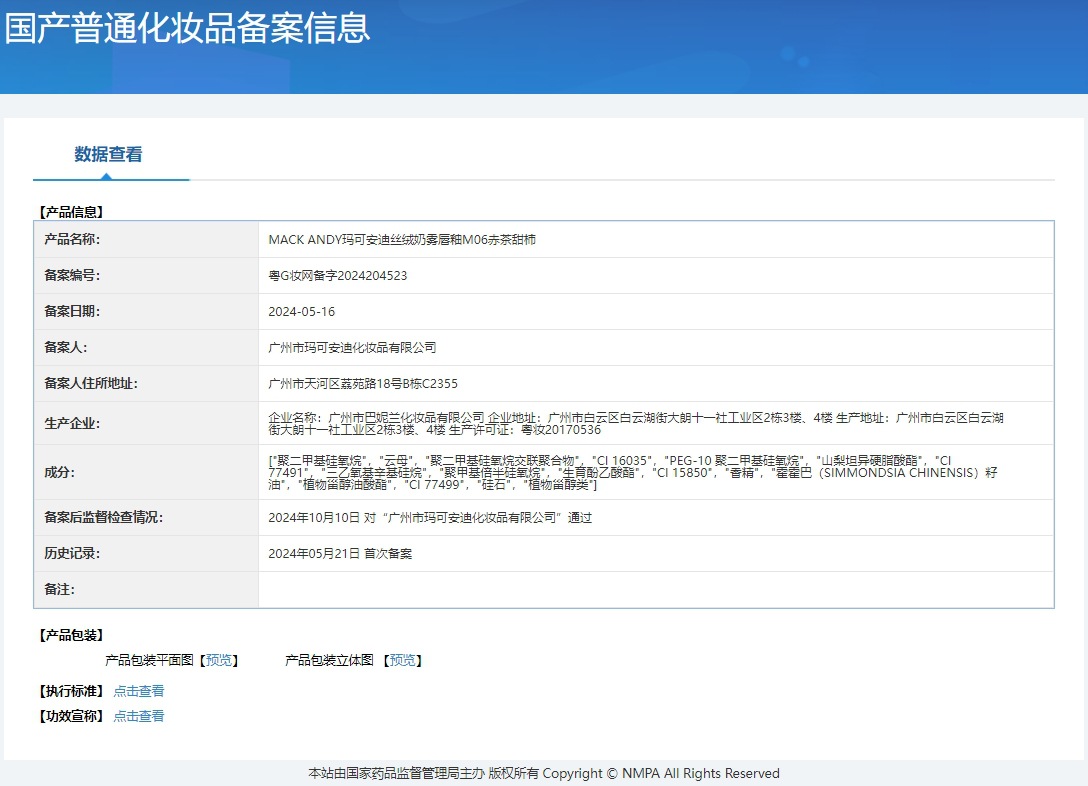Click the NMPA copyright footer text
Image resolution: width=1088 pixels, height=786 pixels.
[544, 774]
